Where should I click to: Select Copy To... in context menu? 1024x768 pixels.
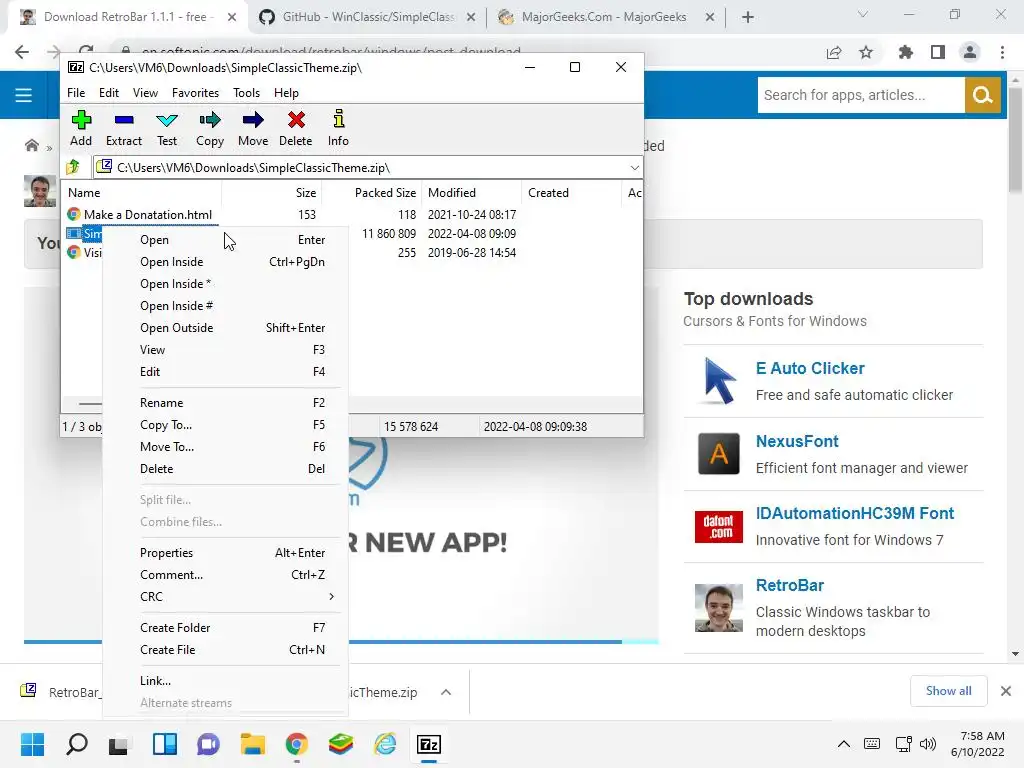coord(225,425)
